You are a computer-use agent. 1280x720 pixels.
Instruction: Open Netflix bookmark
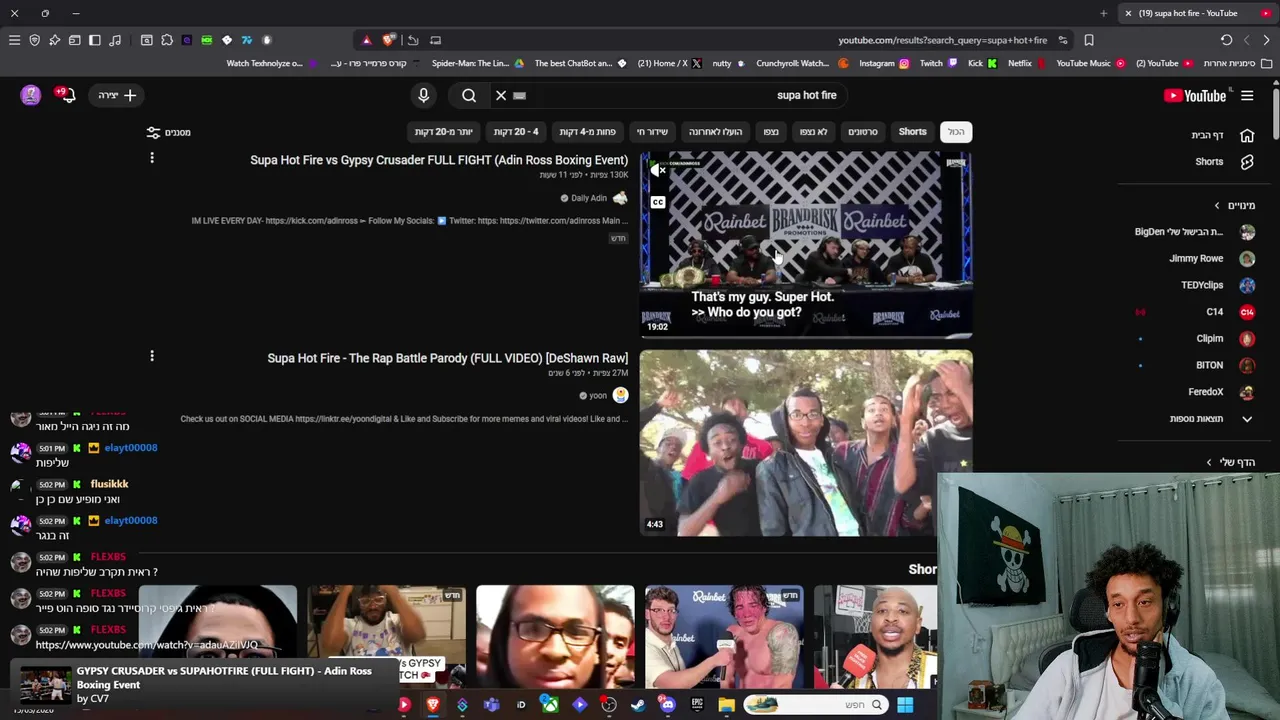[x=1026, y=63]
